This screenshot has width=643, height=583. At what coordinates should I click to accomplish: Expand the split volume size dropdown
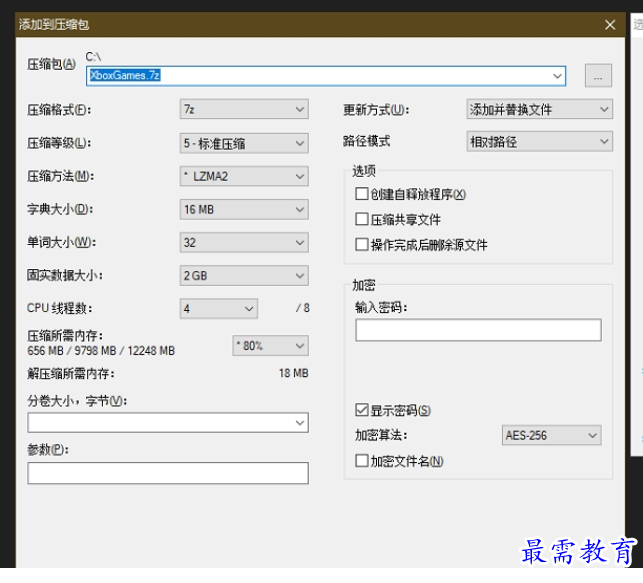167,424
